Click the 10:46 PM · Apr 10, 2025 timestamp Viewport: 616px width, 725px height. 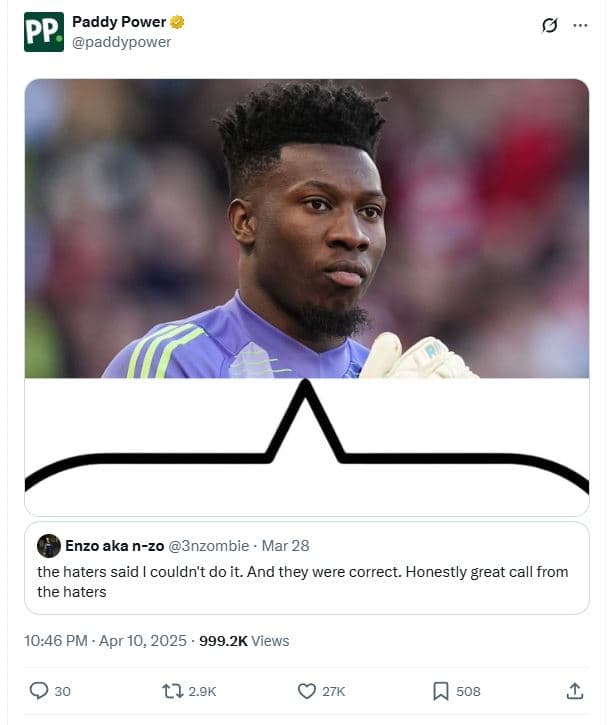(x=105, y=641)
